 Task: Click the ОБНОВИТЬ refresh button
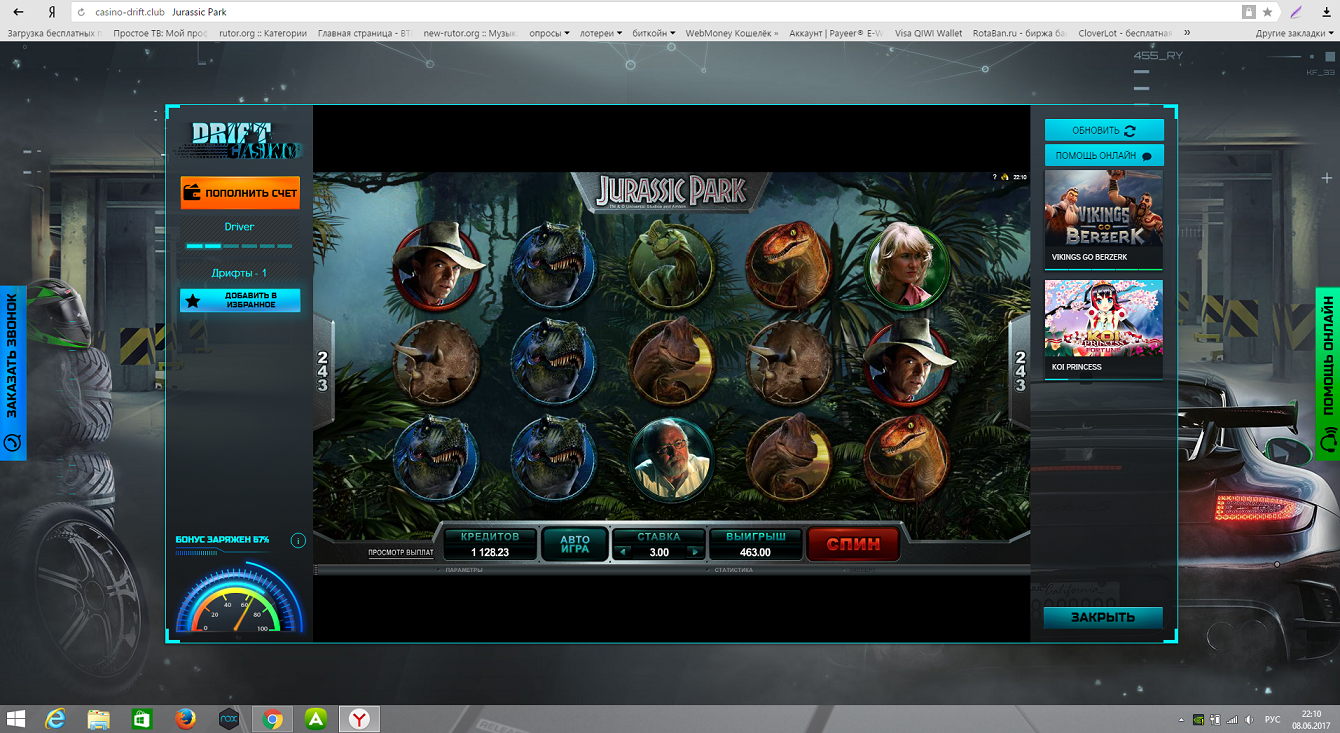coord(1104,131)
